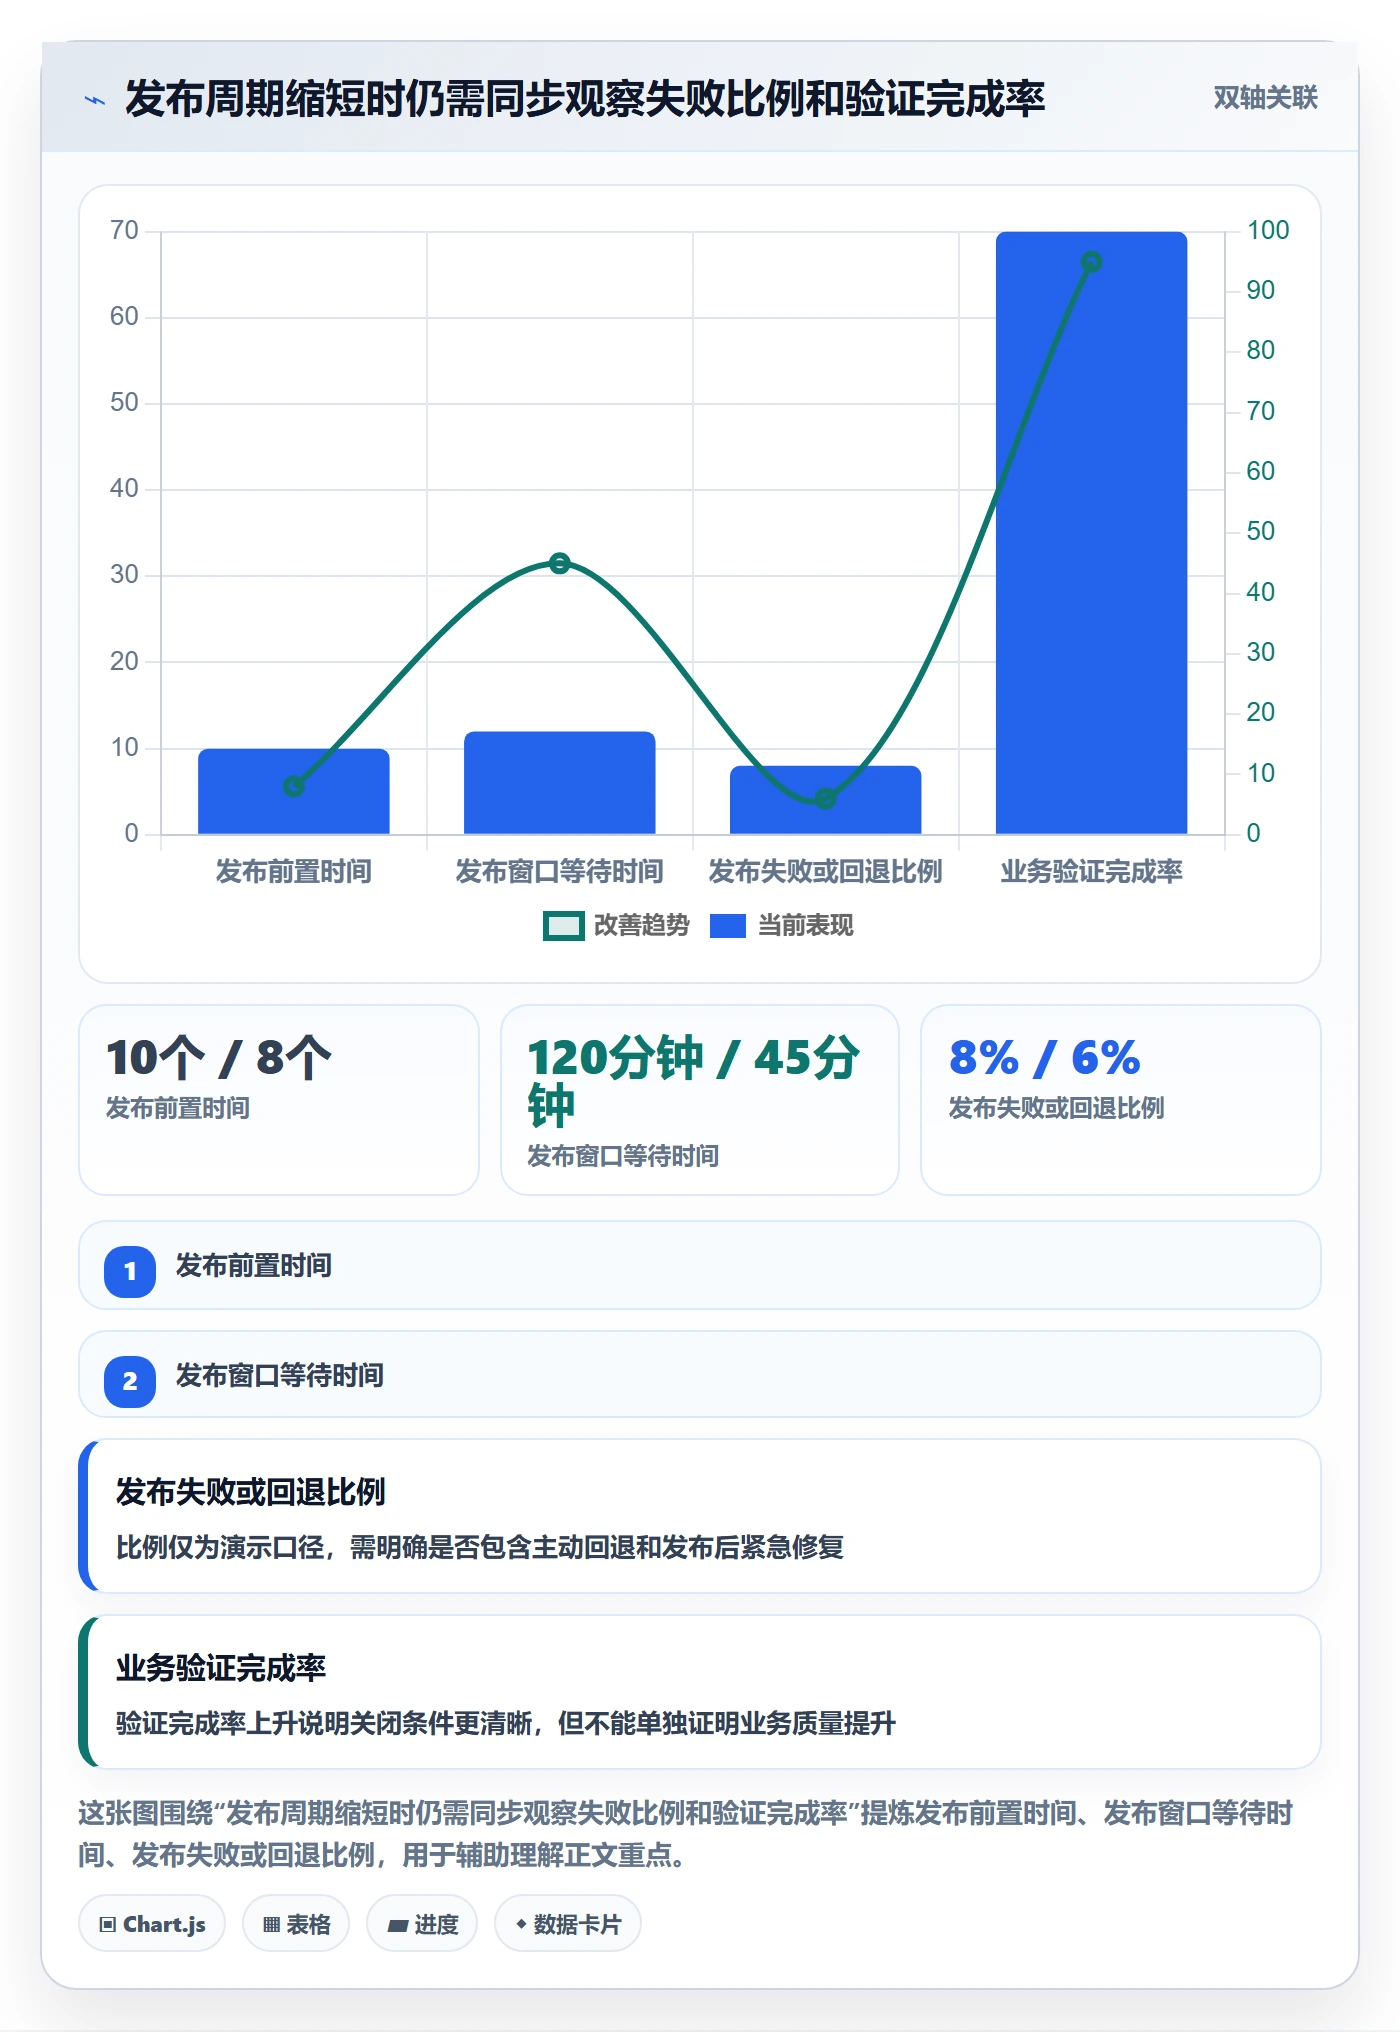Screen dimensions: 1400x2032
Task: Select the 发布失败或回退比例 bar in chart
Action: (826, 800)
